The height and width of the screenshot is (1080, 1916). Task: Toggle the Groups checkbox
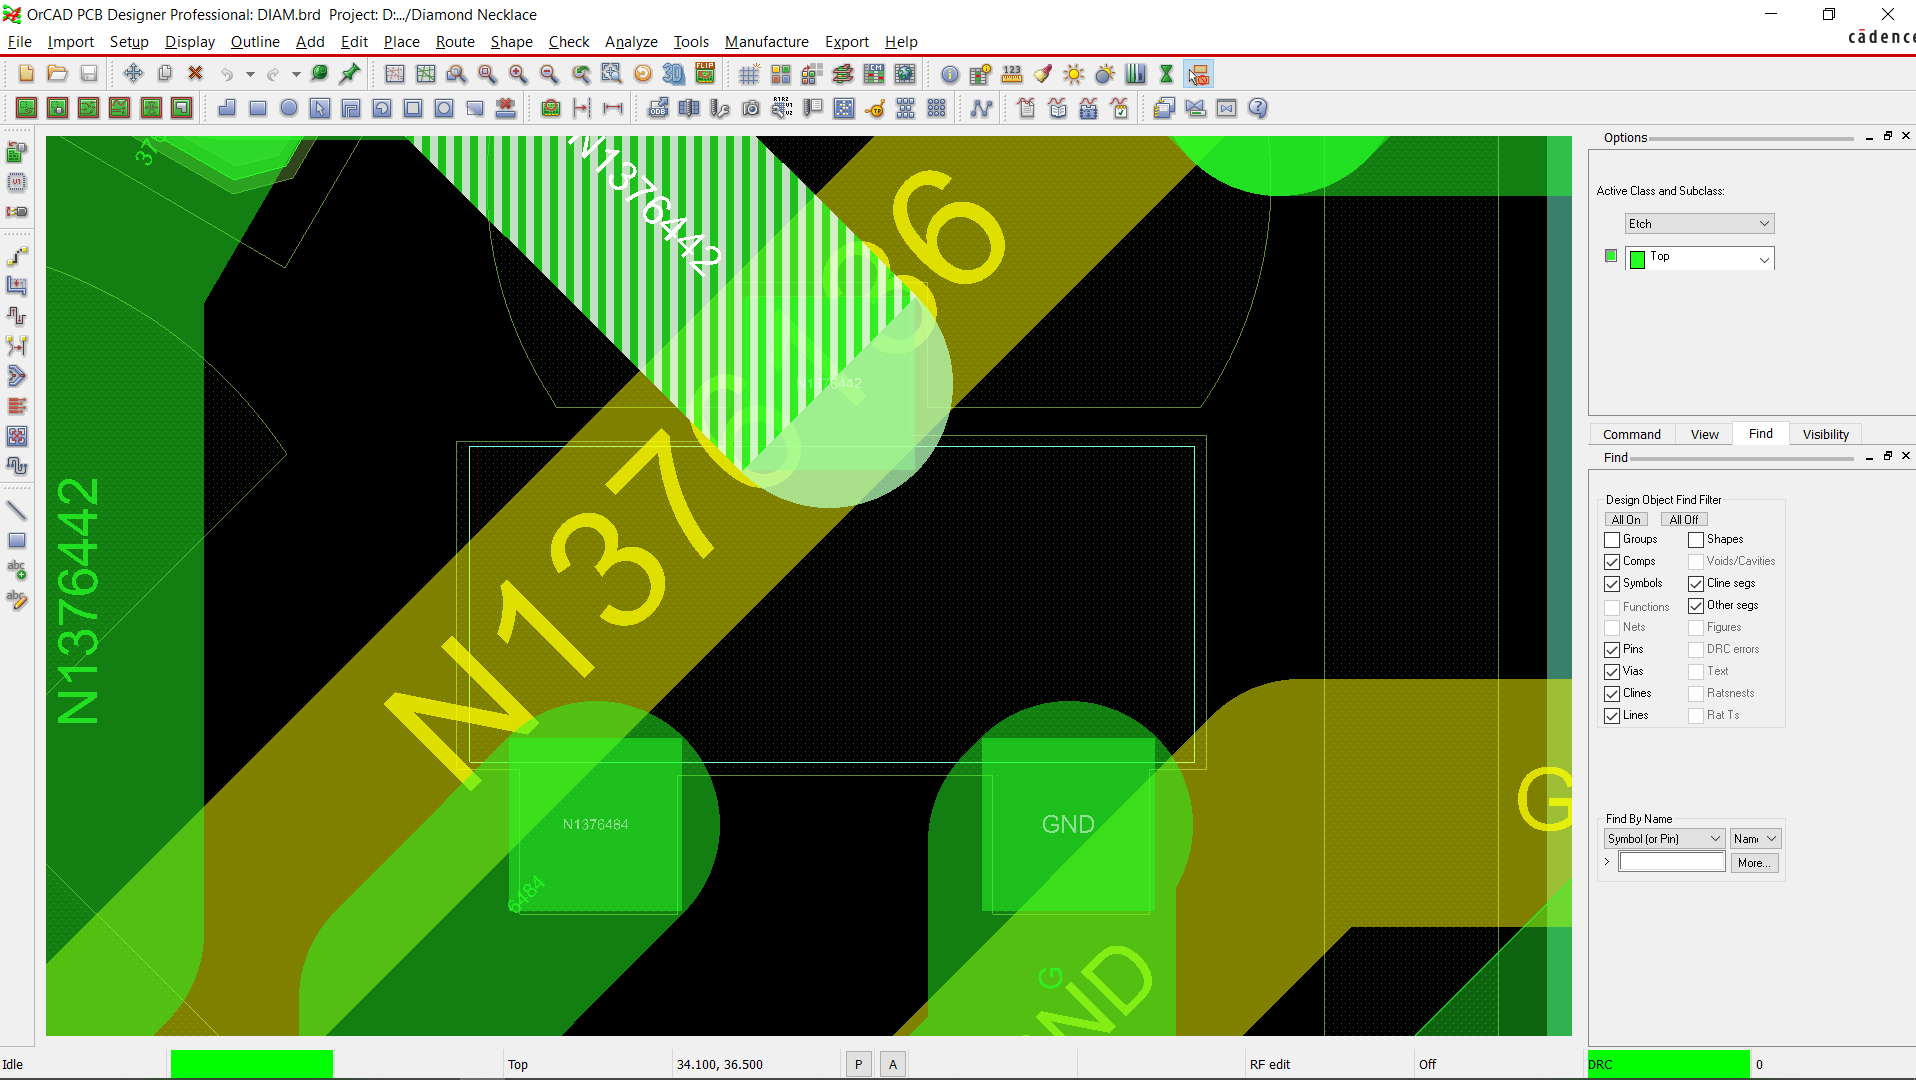tap(1612, 540)
